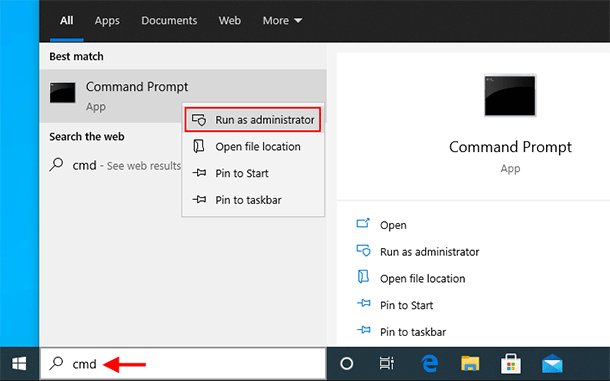The width and height of the screenshot is (610, 381).
Task: Switch to the Web search tab
Action: [x=230, y=20]
